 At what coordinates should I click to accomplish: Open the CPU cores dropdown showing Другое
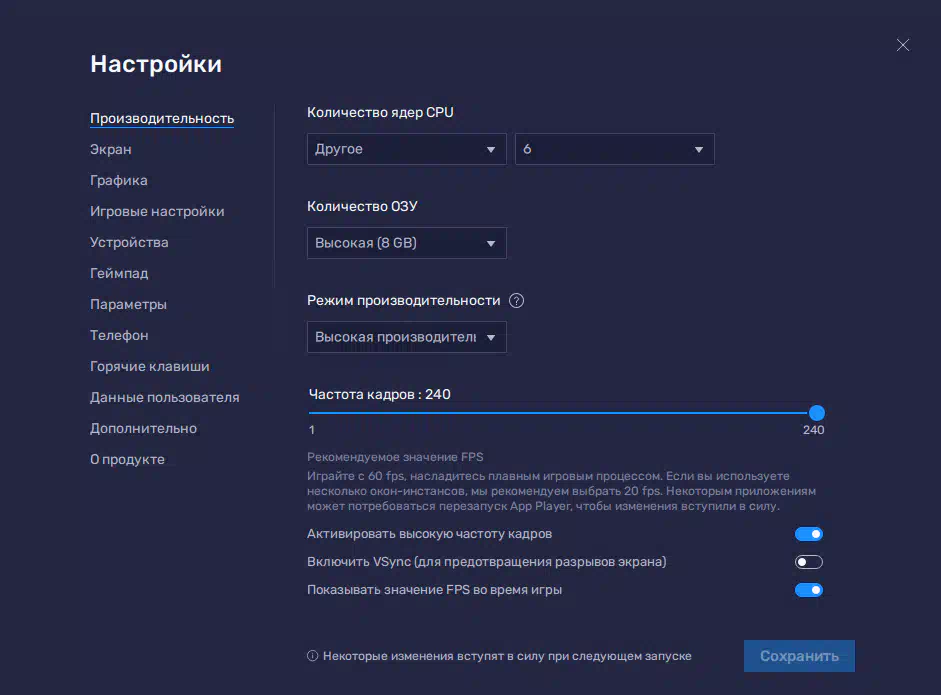pos(406,149)
